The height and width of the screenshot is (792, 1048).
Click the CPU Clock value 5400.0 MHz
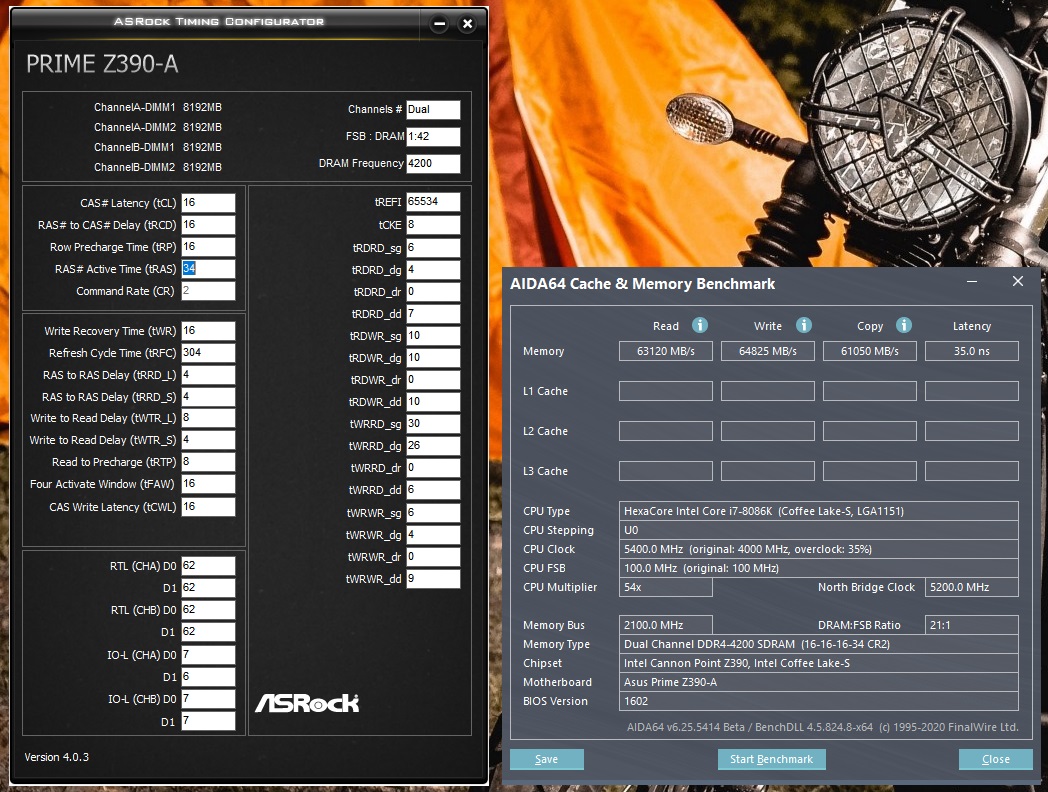[819, 549]
